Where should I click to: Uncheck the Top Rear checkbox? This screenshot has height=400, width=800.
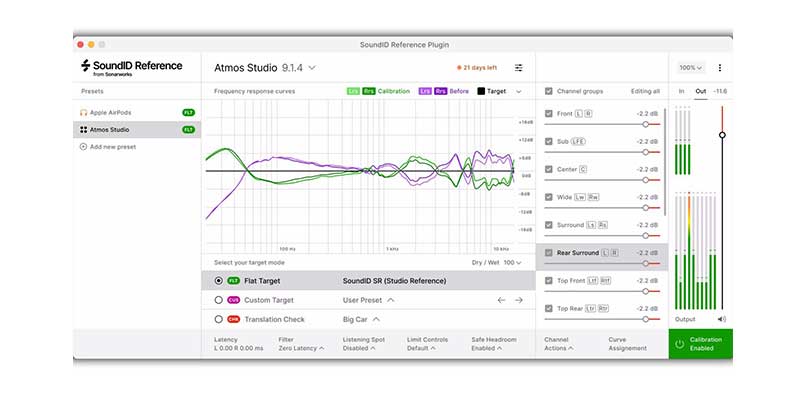click(x=548, y=309)
